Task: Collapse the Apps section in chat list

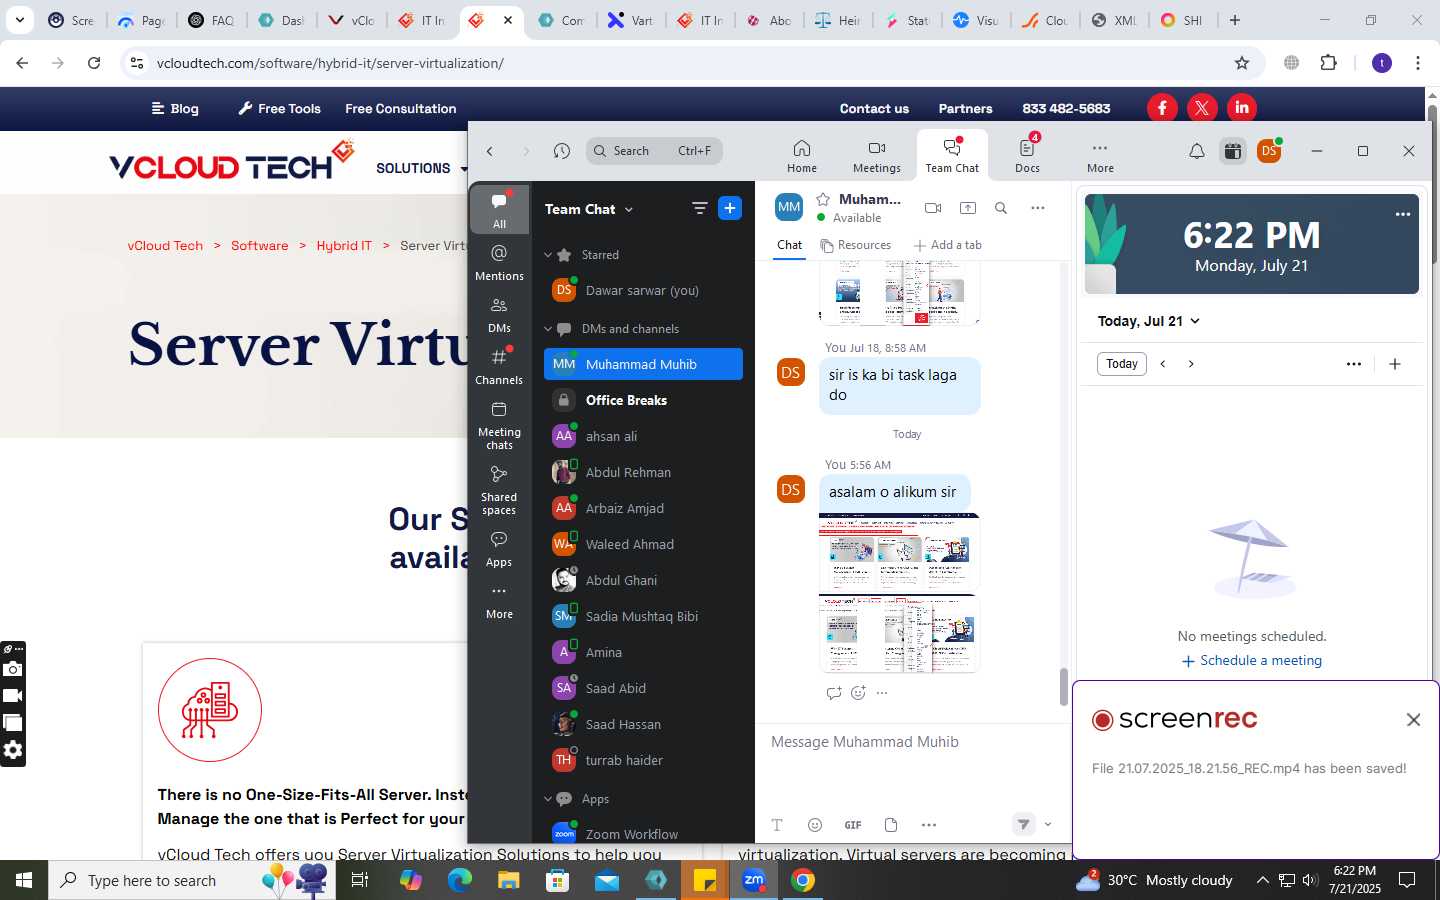Action: (548, 799)
